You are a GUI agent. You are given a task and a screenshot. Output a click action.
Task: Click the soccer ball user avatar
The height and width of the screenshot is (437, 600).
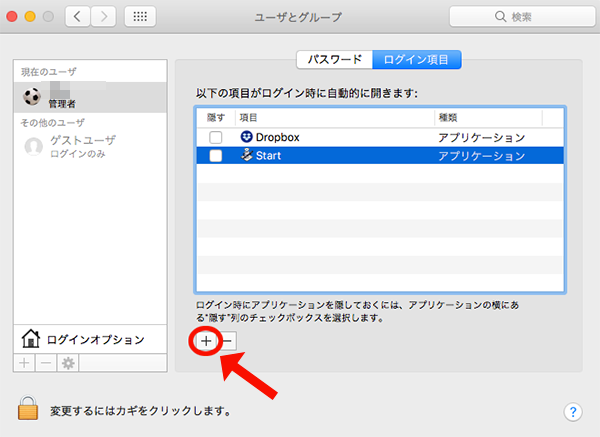pyautogui.click(x=32, y=97)
